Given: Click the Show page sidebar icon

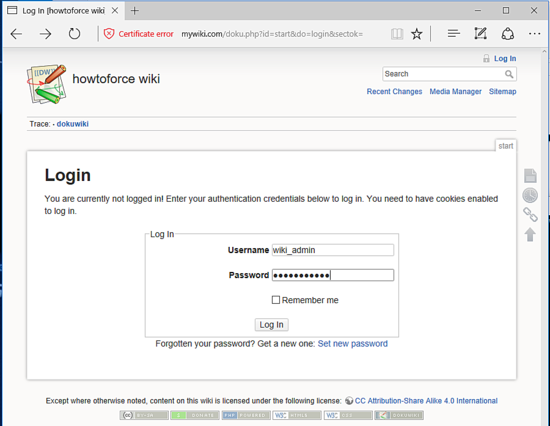Looking at the screenshot, I should [530, 175].
